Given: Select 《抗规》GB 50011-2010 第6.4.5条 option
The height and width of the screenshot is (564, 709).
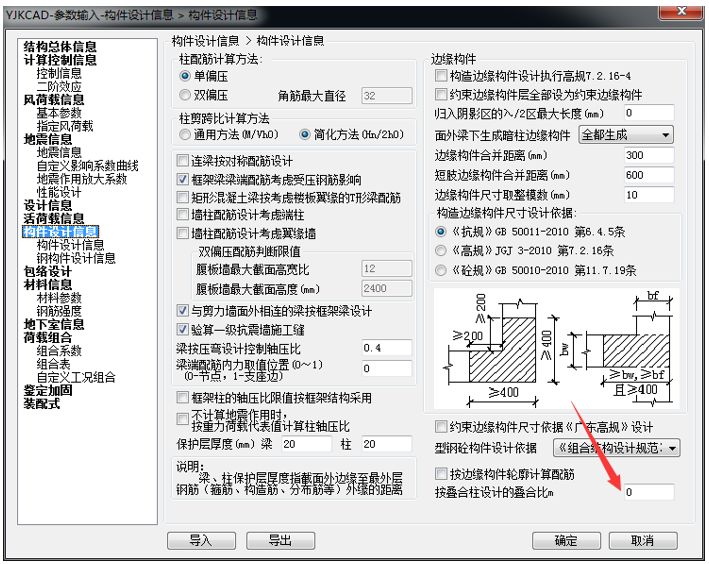Looking at the screenshot, I should coord(440,232).
